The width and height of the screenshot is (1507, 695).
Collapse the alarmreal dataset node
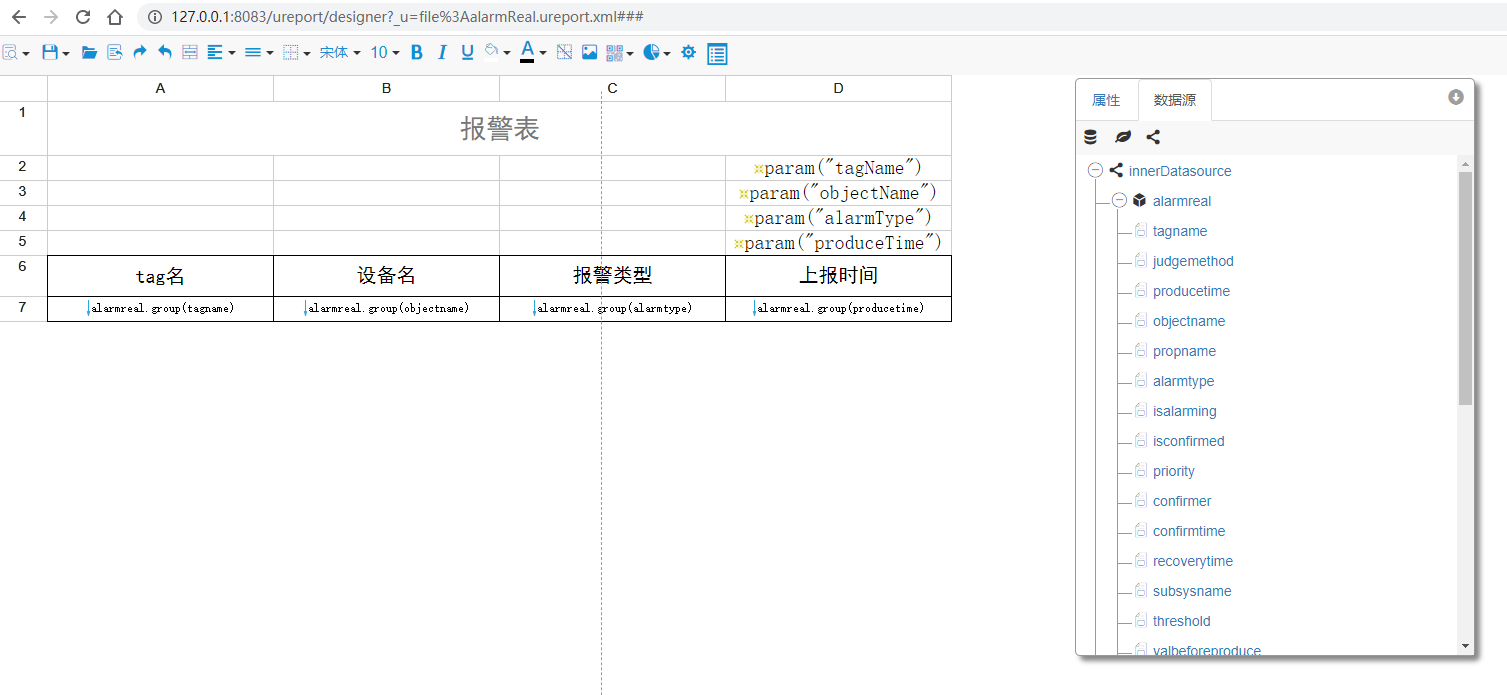[1119, 201]
